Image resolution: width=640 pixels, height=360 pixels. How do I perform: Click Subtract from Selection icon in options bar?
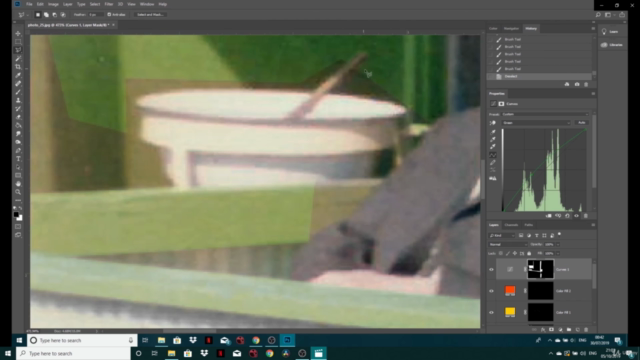click(x=54, y=15)
